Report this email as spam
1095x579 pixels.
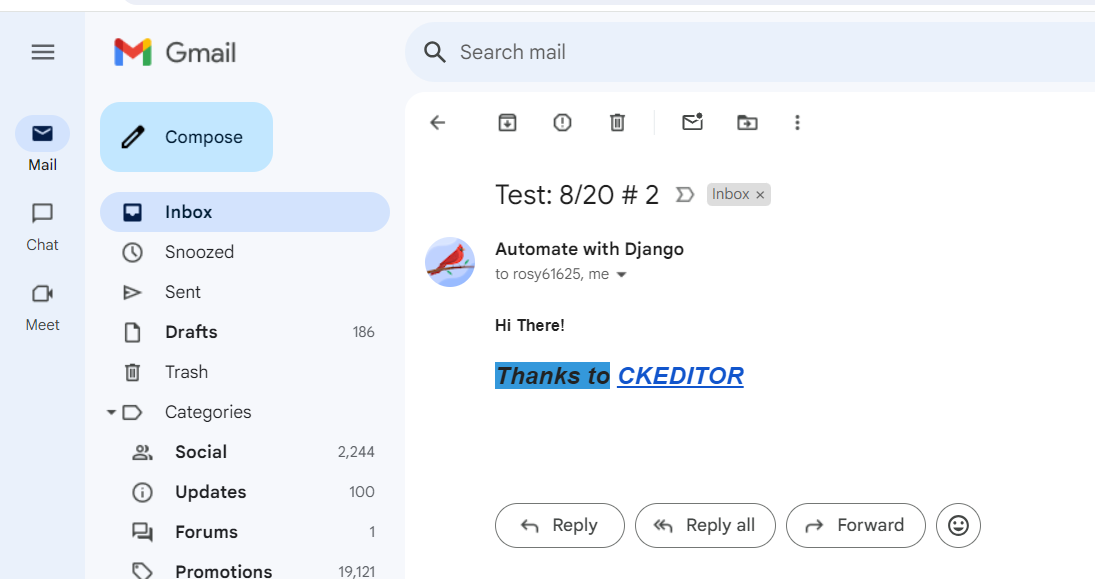tap(562, 123)
